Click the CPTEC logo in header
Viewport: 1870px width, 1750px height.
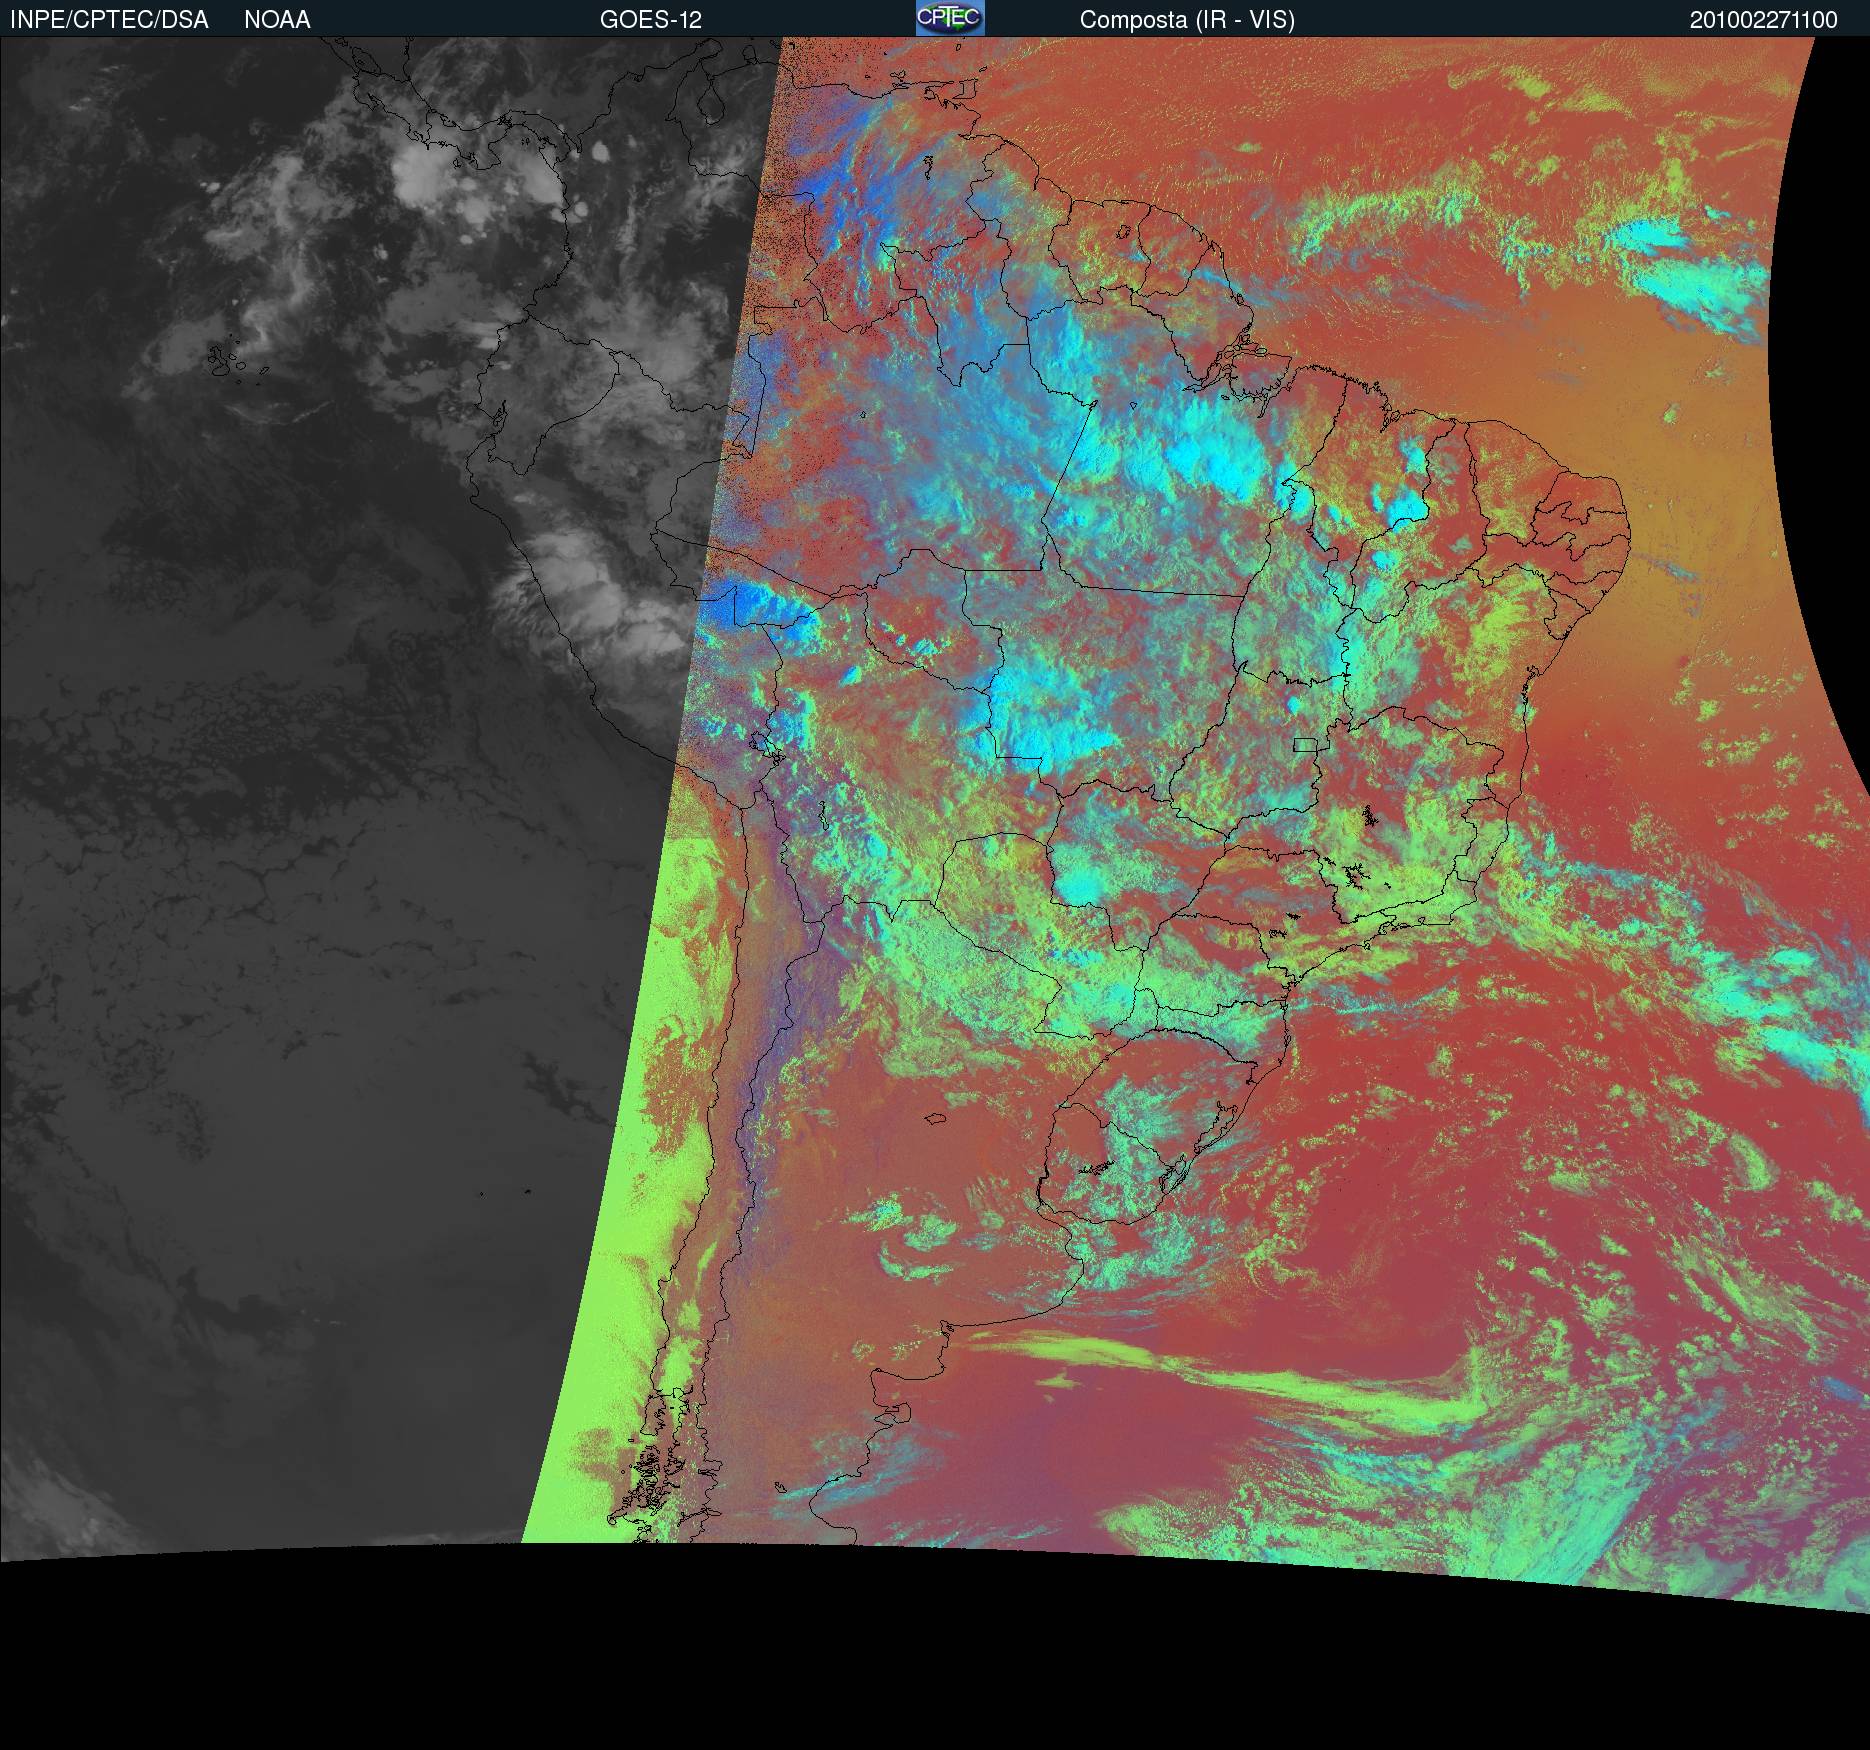(x=950, y=18)
